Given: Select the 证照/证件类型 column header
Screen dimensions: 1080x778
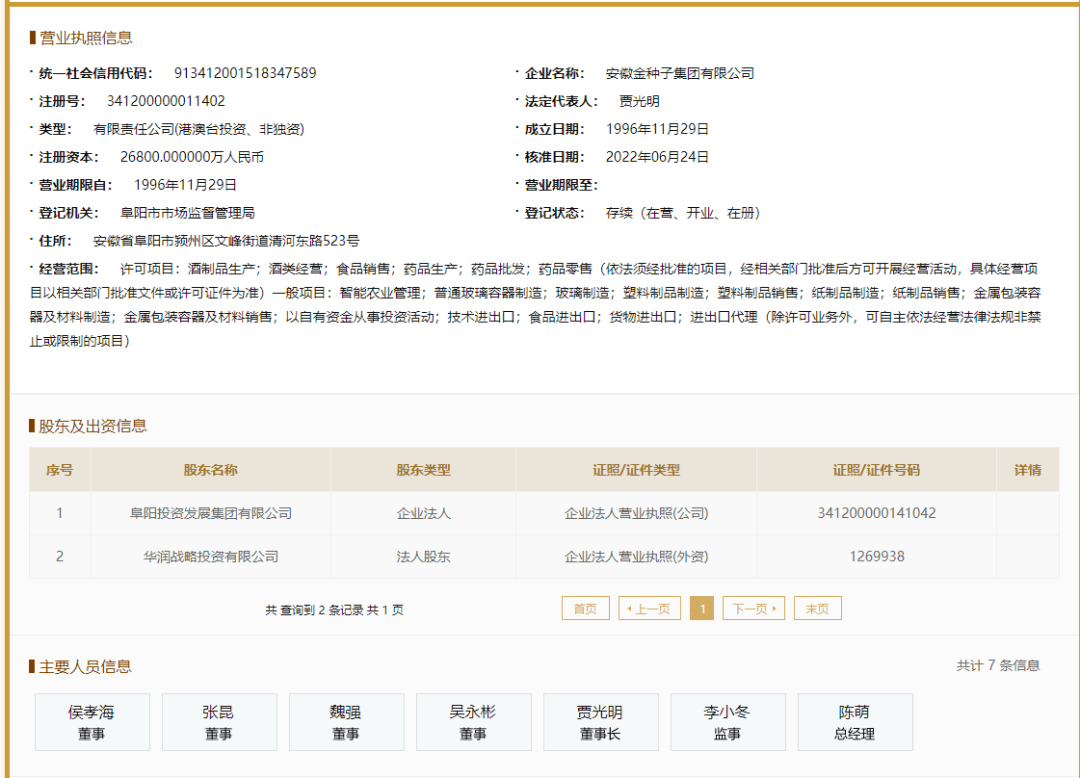Looking at the screenshot, I should coord(636,470).
